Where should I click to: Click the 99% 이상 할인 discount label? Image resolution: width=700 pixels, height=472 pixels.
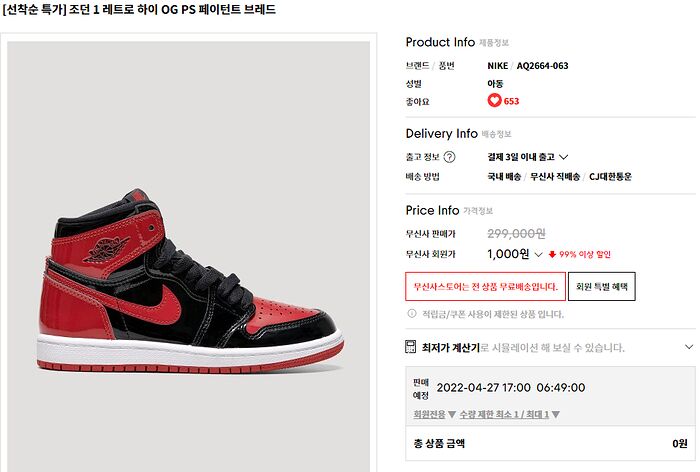pyautogui.click(x=584, y=255)
